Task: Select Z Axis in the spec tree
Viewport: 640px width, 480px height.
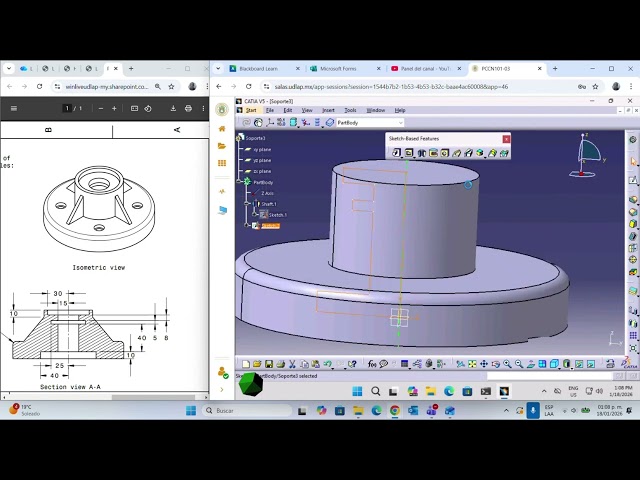Action: coord(267,193)
